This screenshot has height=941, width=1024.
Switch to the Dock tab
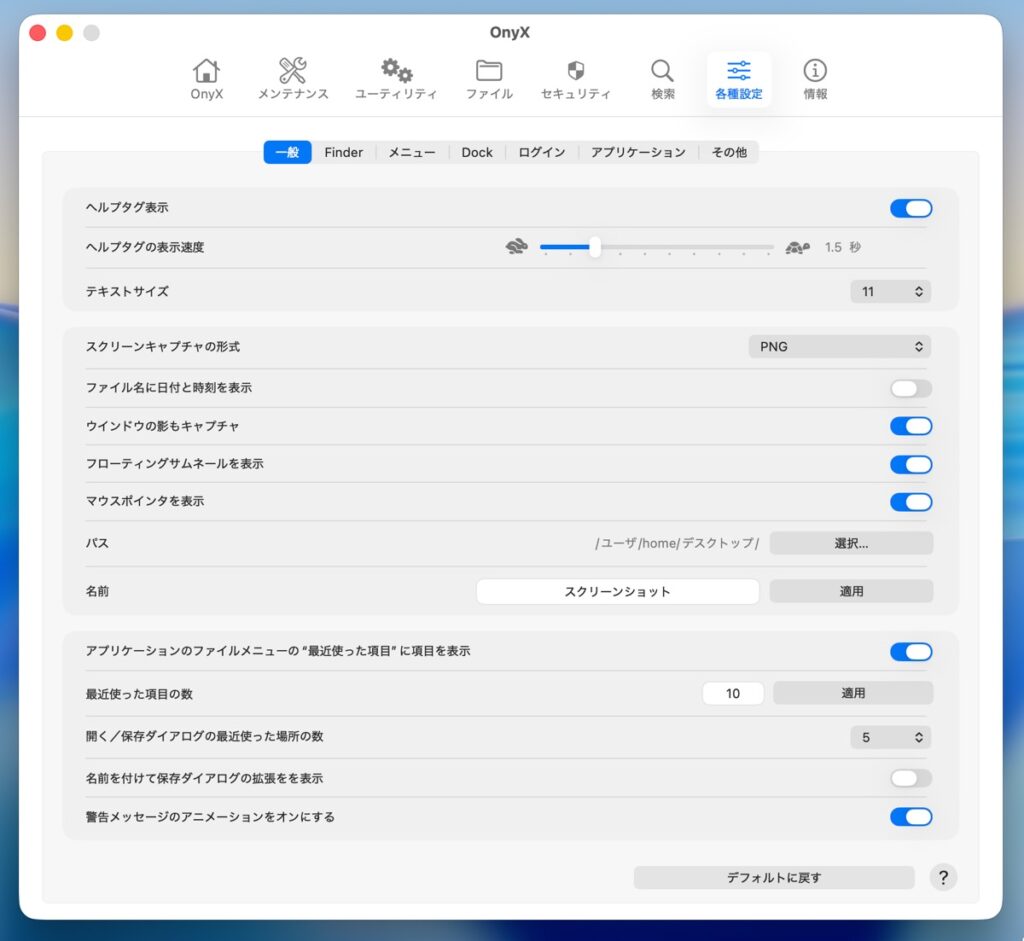coord(477,152)
